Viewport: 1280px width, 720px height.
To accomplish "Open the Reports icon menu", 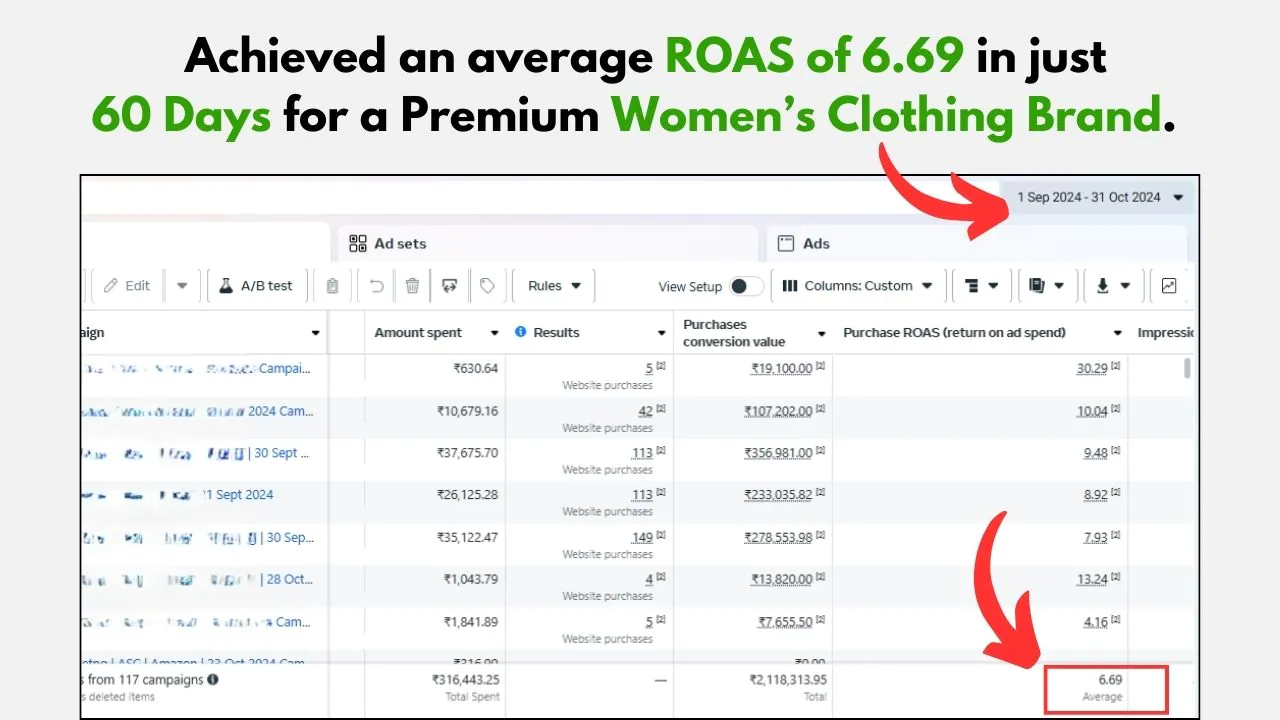I will (x=1047, y=286).
